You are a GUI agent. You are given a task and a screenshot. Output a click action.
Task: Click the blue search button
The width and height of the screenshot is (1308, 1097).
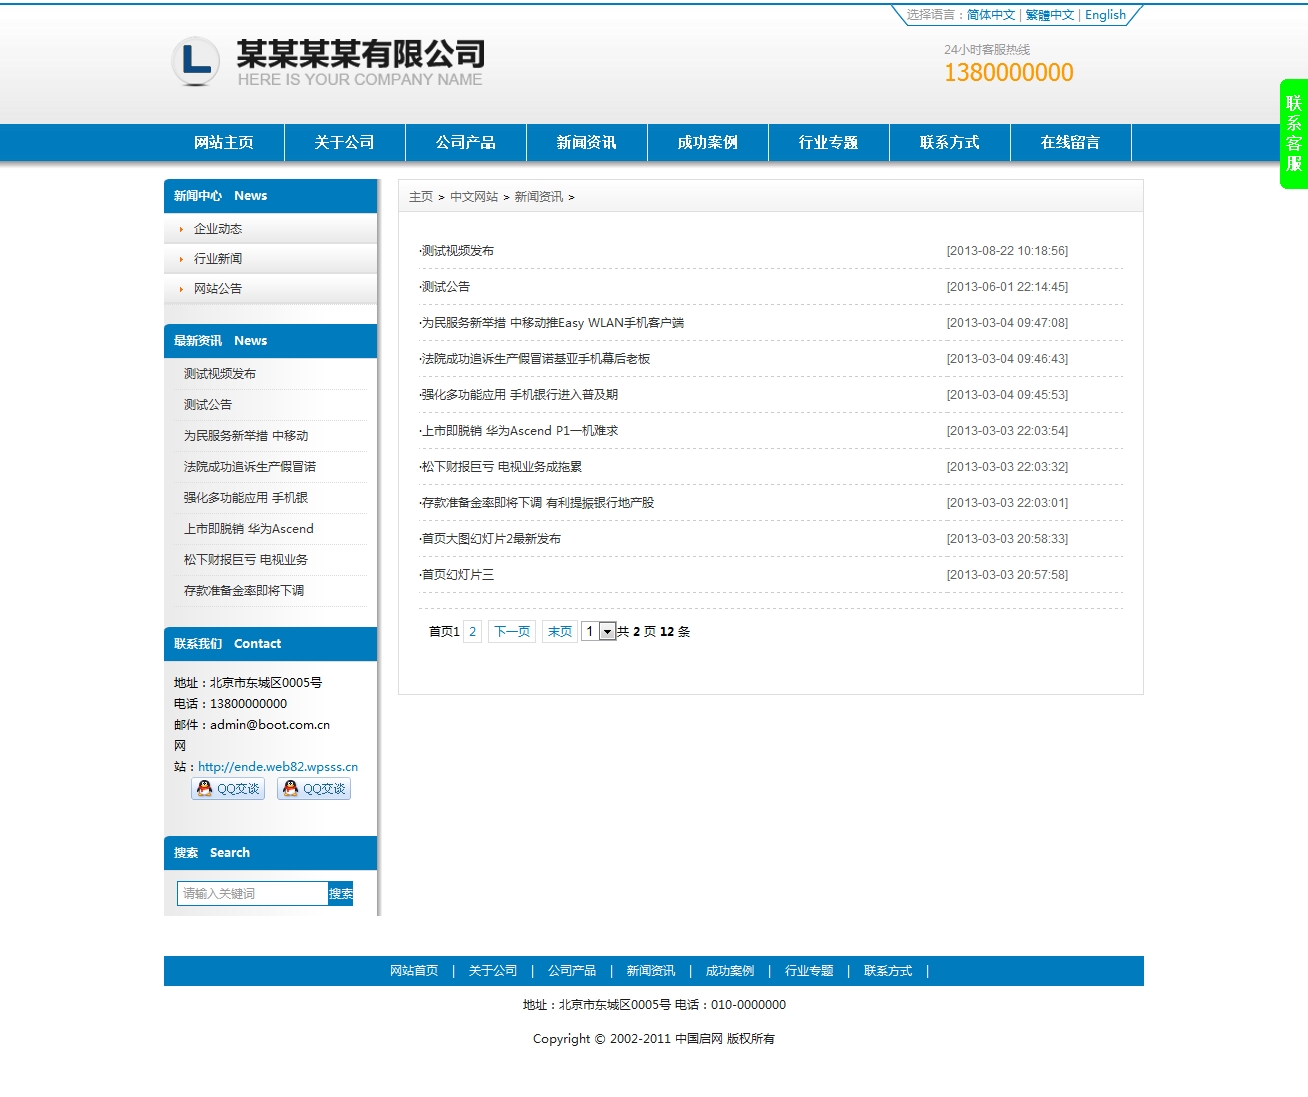340,894
